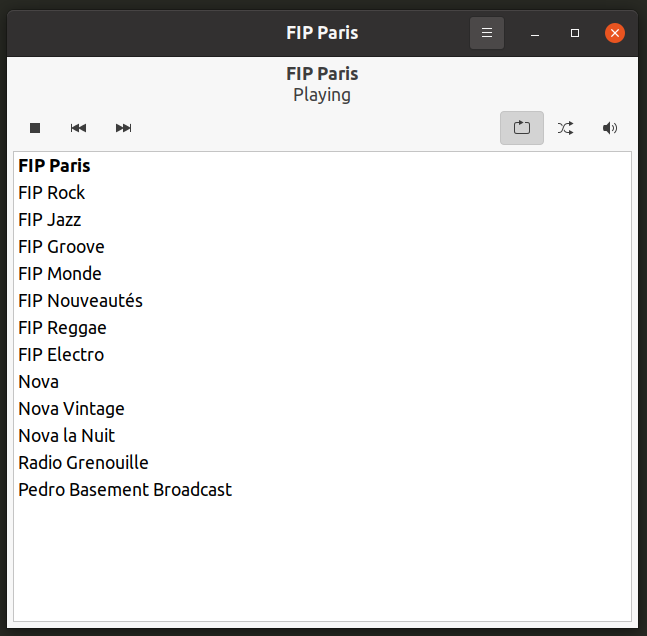Play FIP Nouveautés station
Screen dimensions: 647x636
pyautogui.click(x=81, y=301)
